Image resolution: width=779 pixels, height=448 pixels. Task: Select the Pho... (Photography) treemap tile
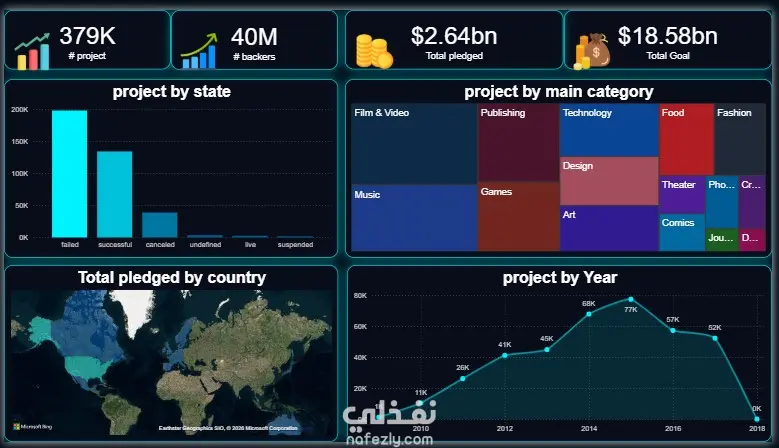722,202
